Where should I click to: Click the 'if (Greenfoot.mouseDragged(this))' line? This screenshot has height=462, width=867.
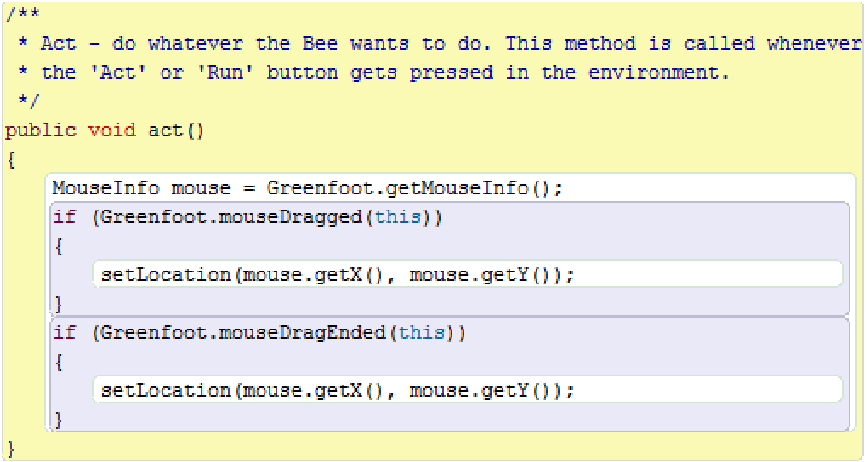pyautogui.click(x=248, y=217)
